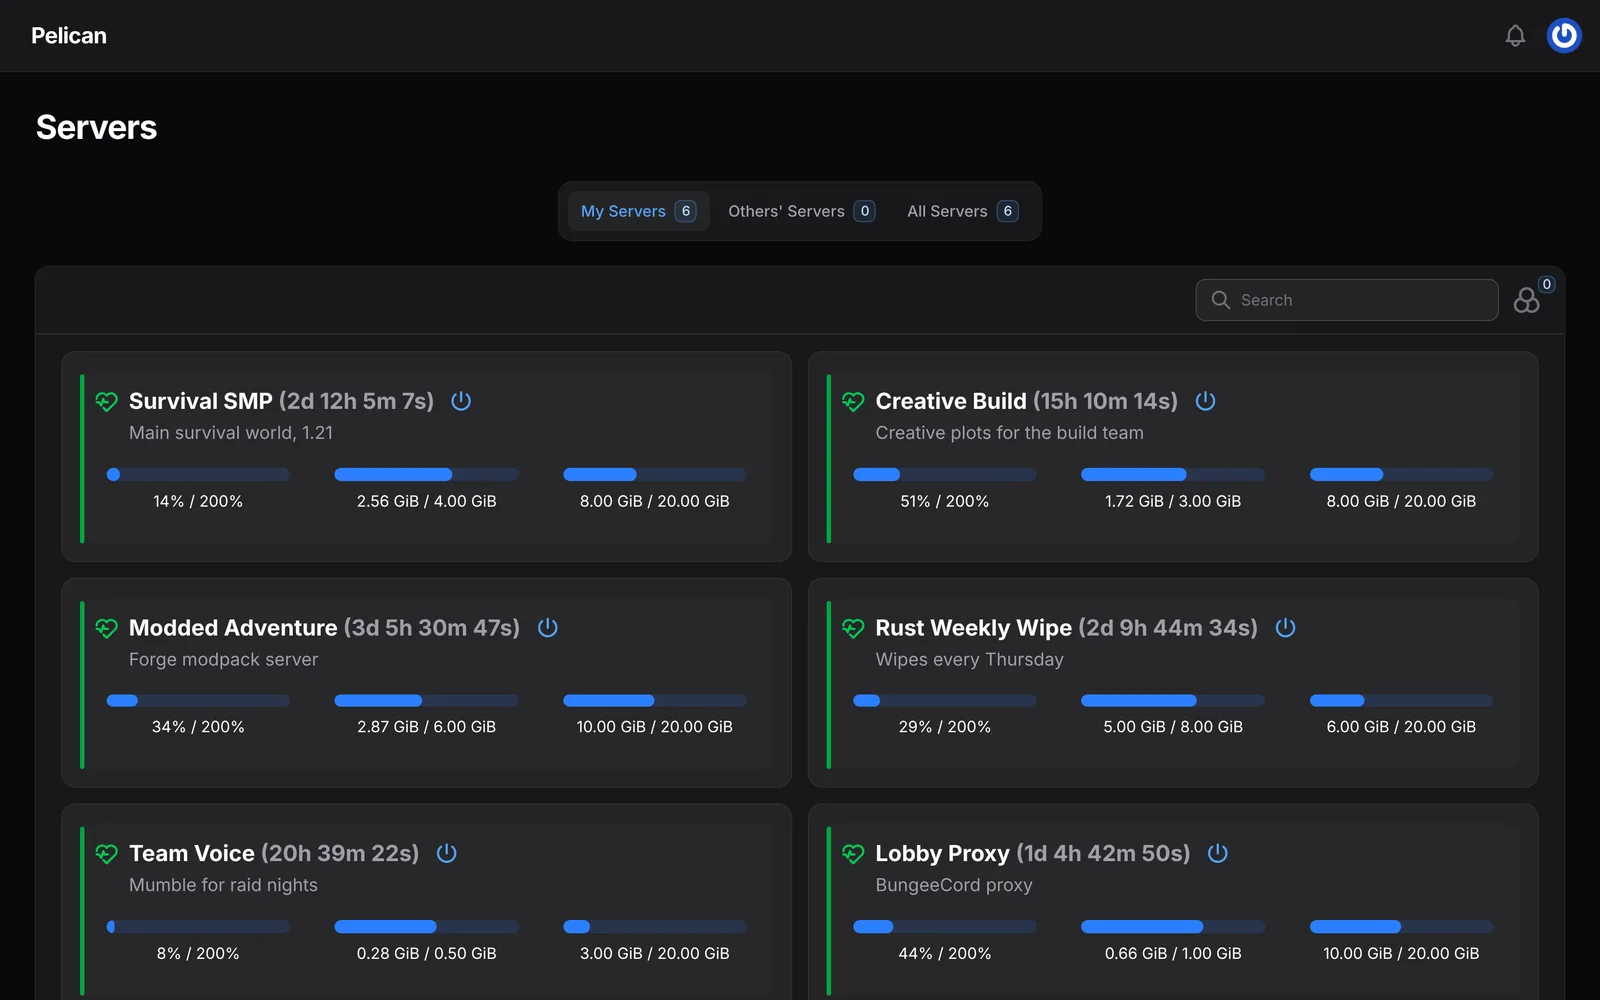Click the Survival SMP power icon
Image resolution: width=1600 pixels, height=1000 pixels.
tap(461, 401)
